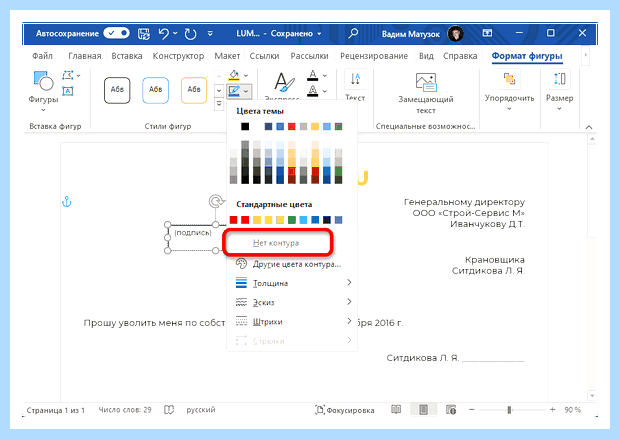This screenshot has width=620, height=439.
Task: Click the Text Outline A icon
Action: pos(313,91)
